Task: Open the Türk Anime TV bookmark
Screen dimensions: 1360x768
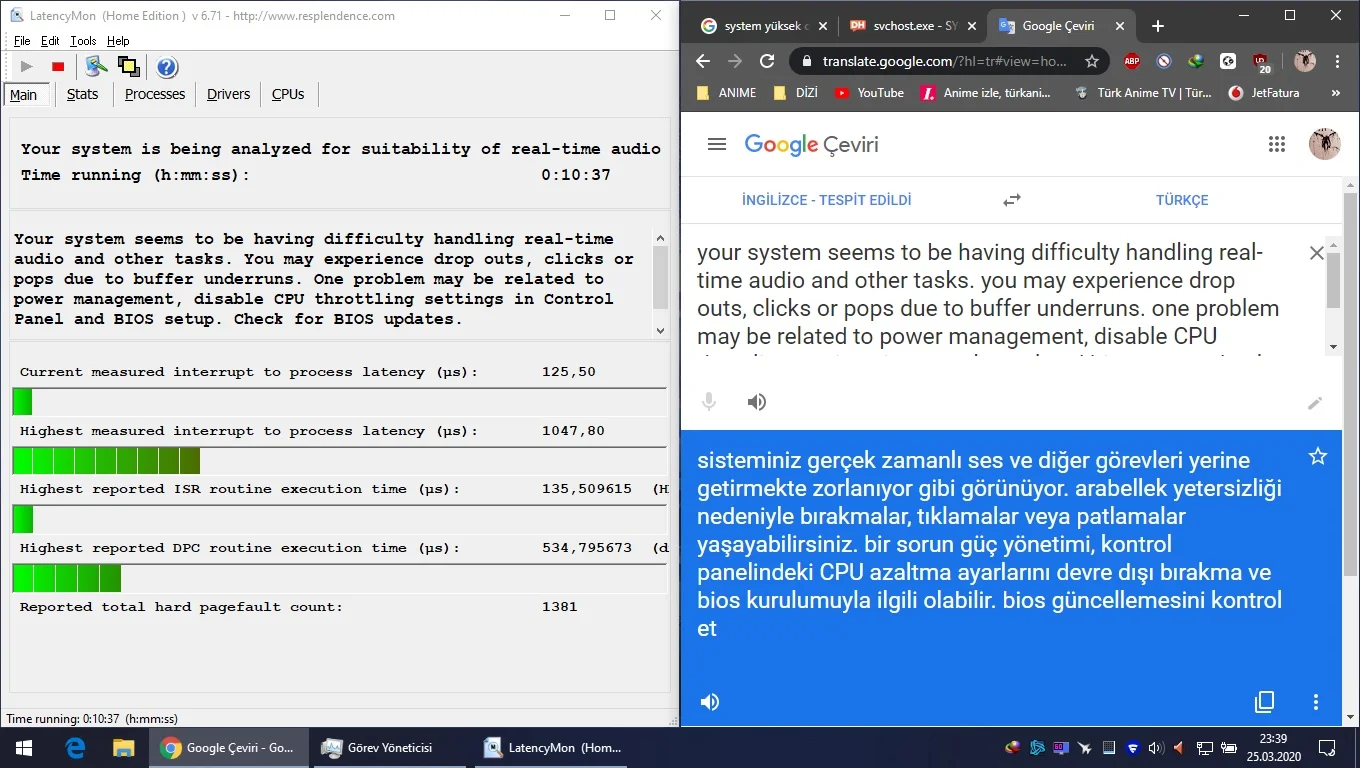Action: 1142,93
